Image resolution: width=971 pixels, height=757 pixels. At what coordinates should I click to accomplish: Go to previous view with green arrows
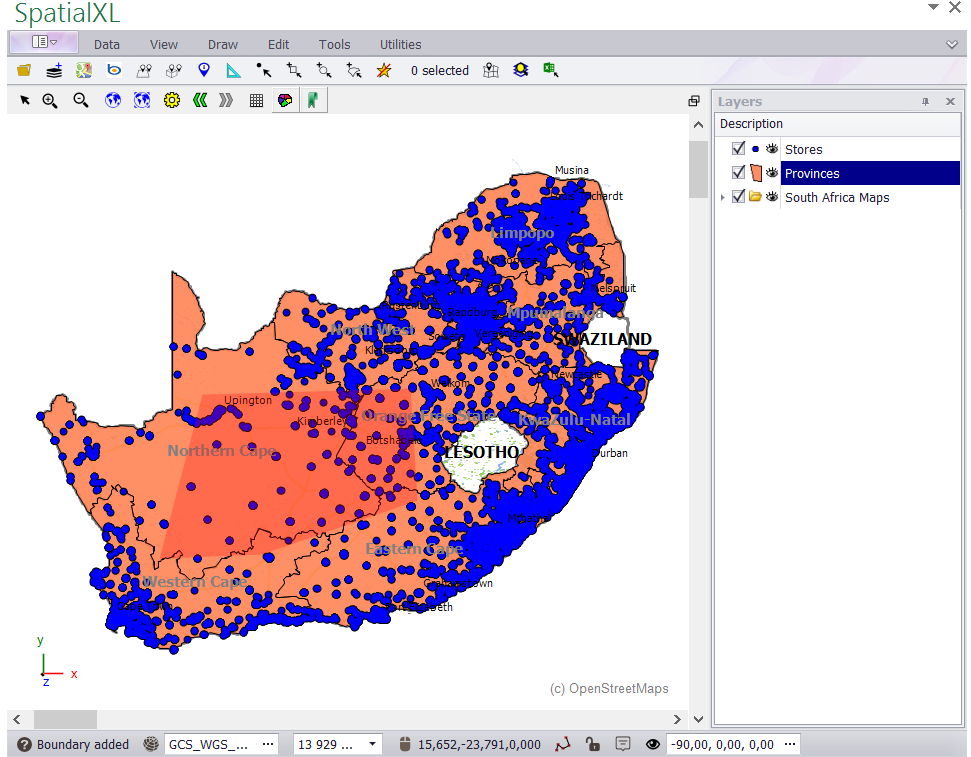[x=200, y=100]
